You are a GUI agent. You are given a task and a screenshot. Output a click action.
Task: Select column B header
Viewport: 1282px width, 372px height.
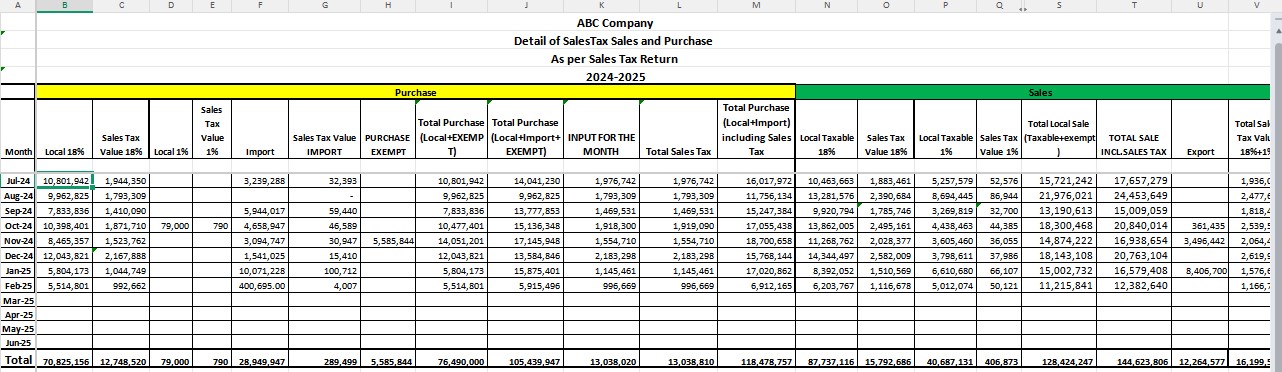(65, 6)
